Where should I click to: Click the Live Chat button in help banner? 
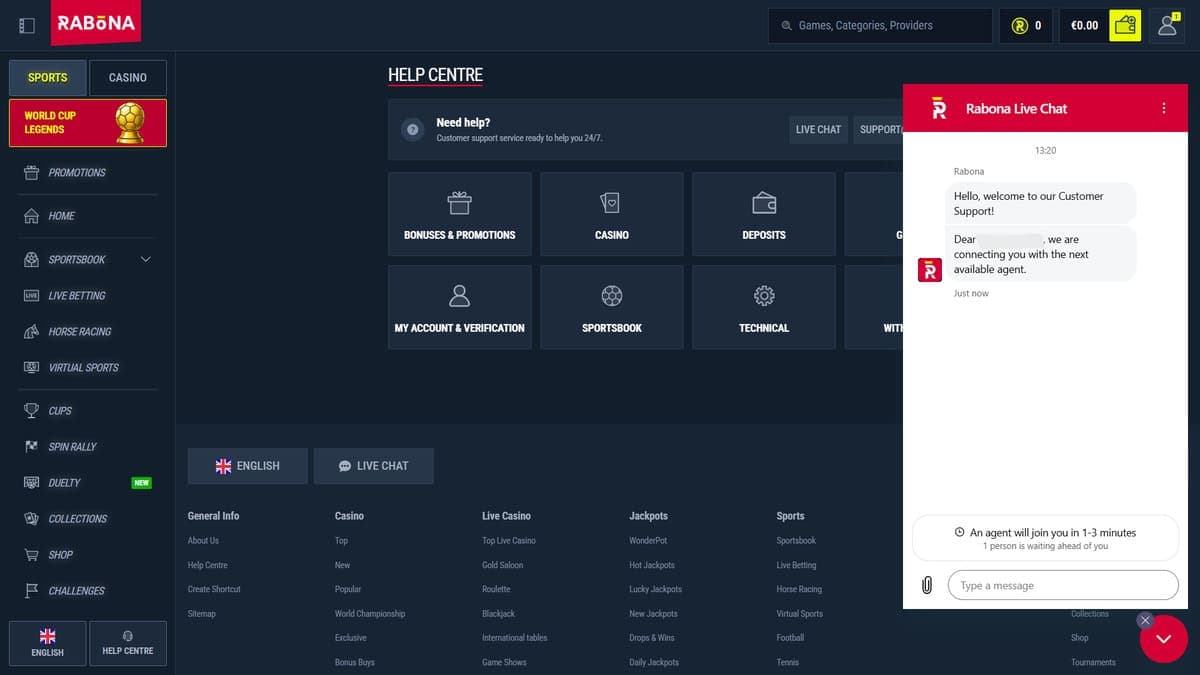pos(818,130)
